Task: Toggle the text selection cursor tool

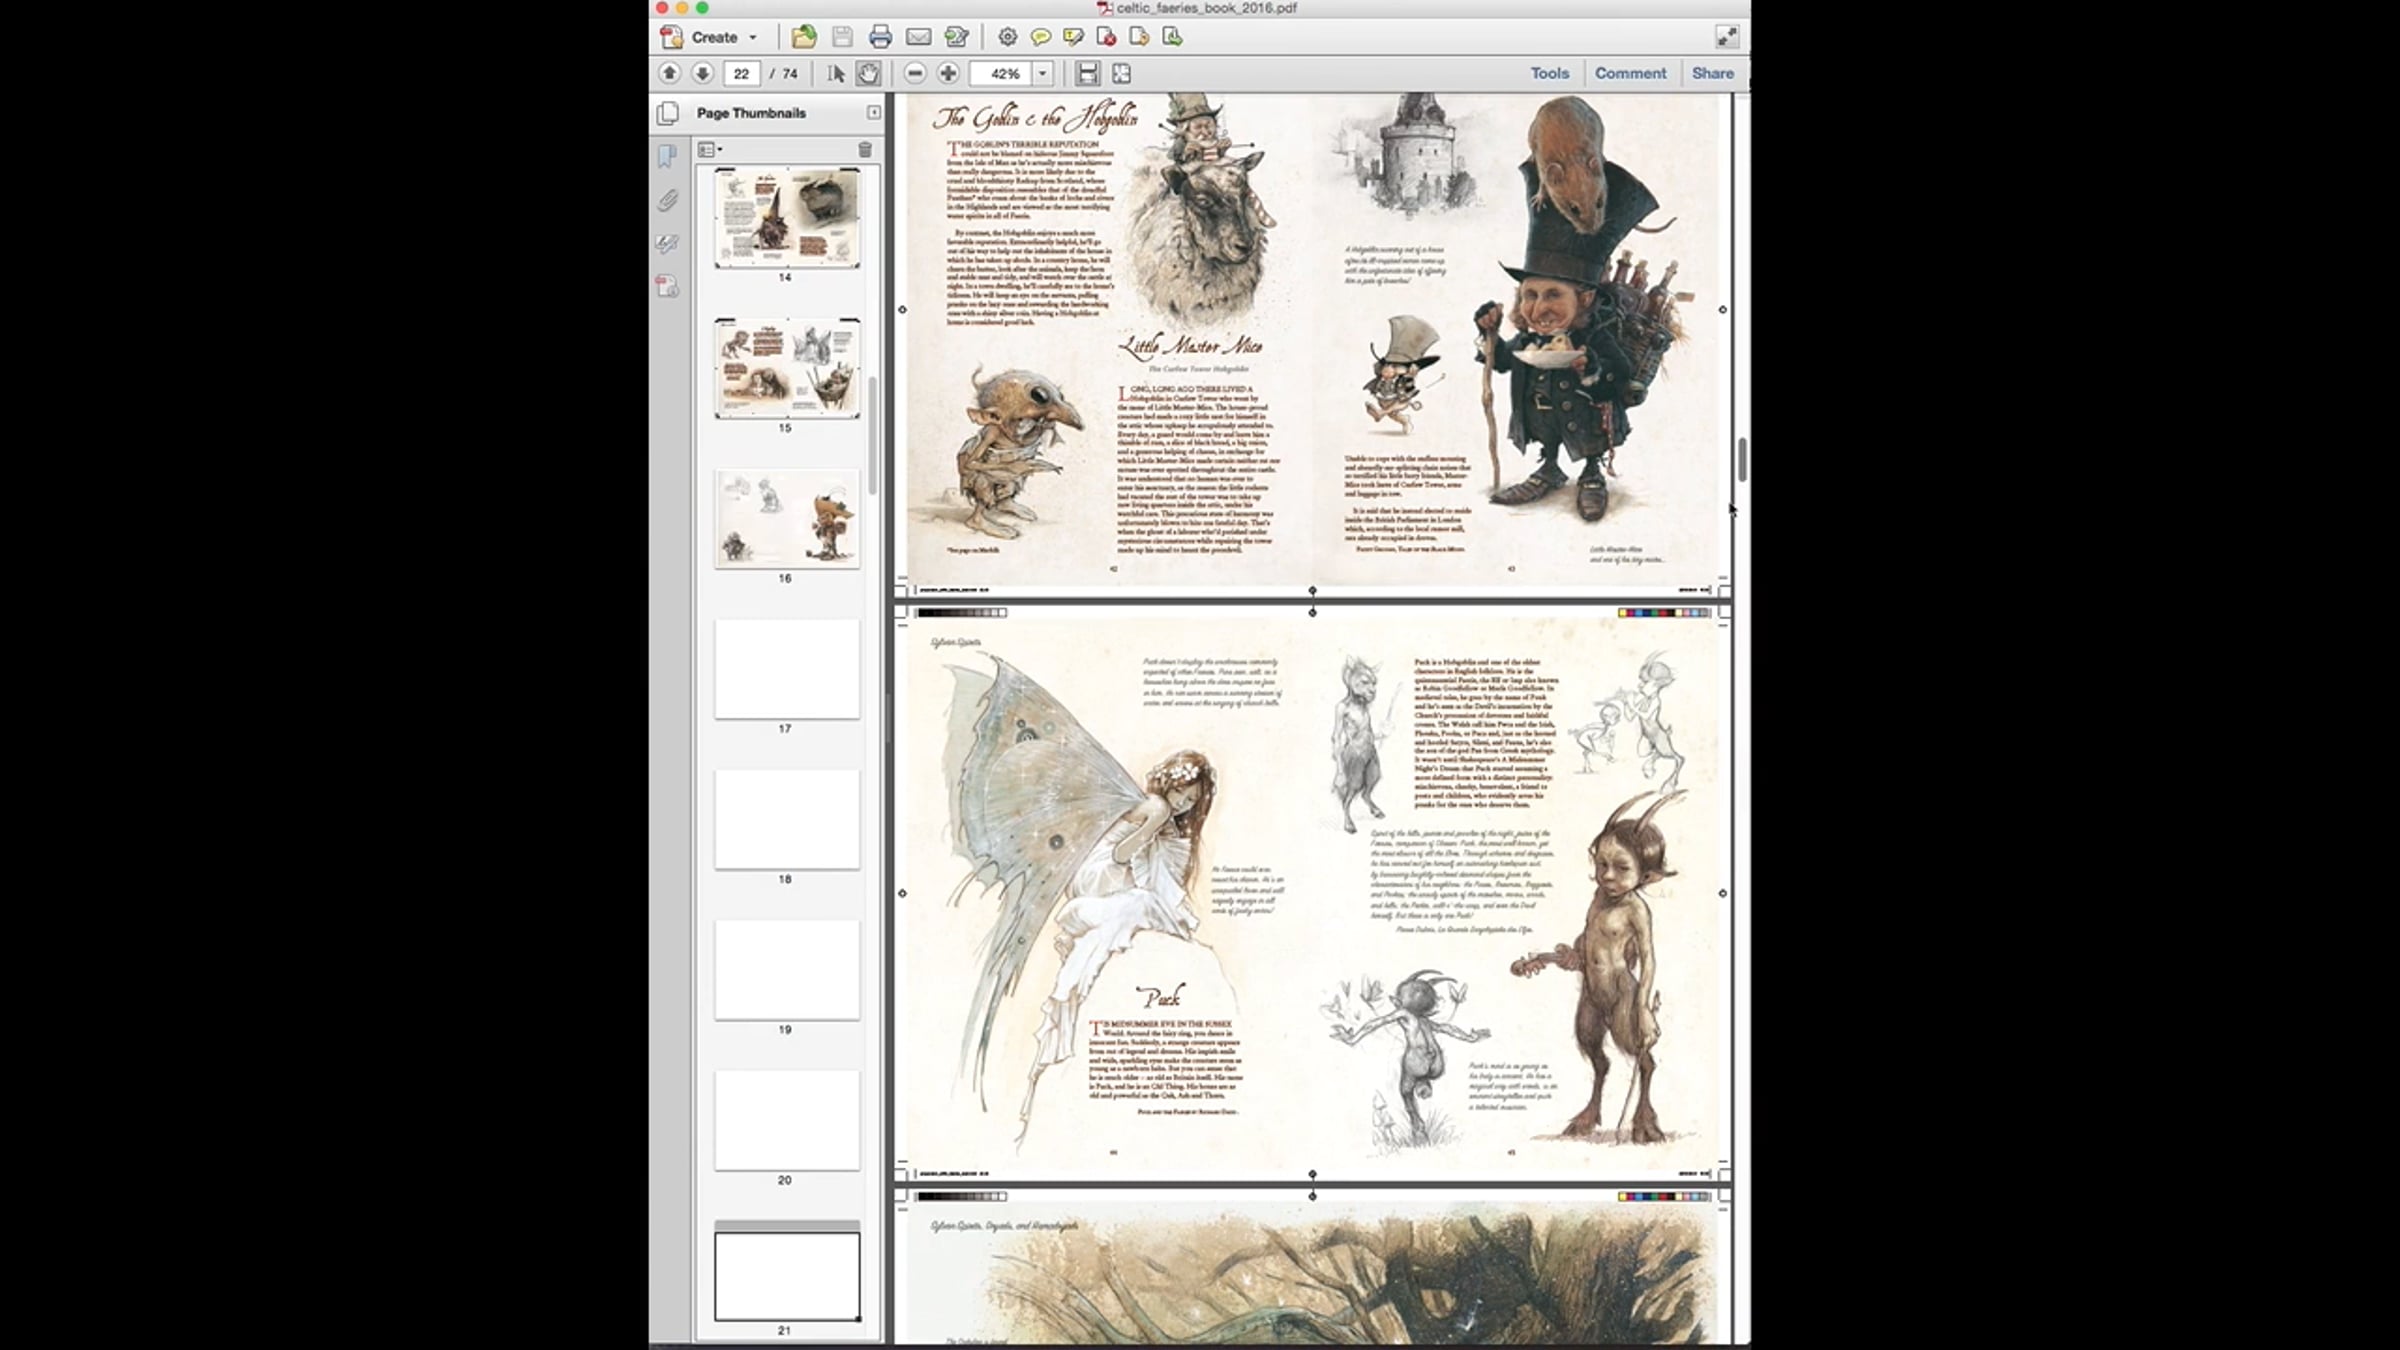Action: click(836, 73)
